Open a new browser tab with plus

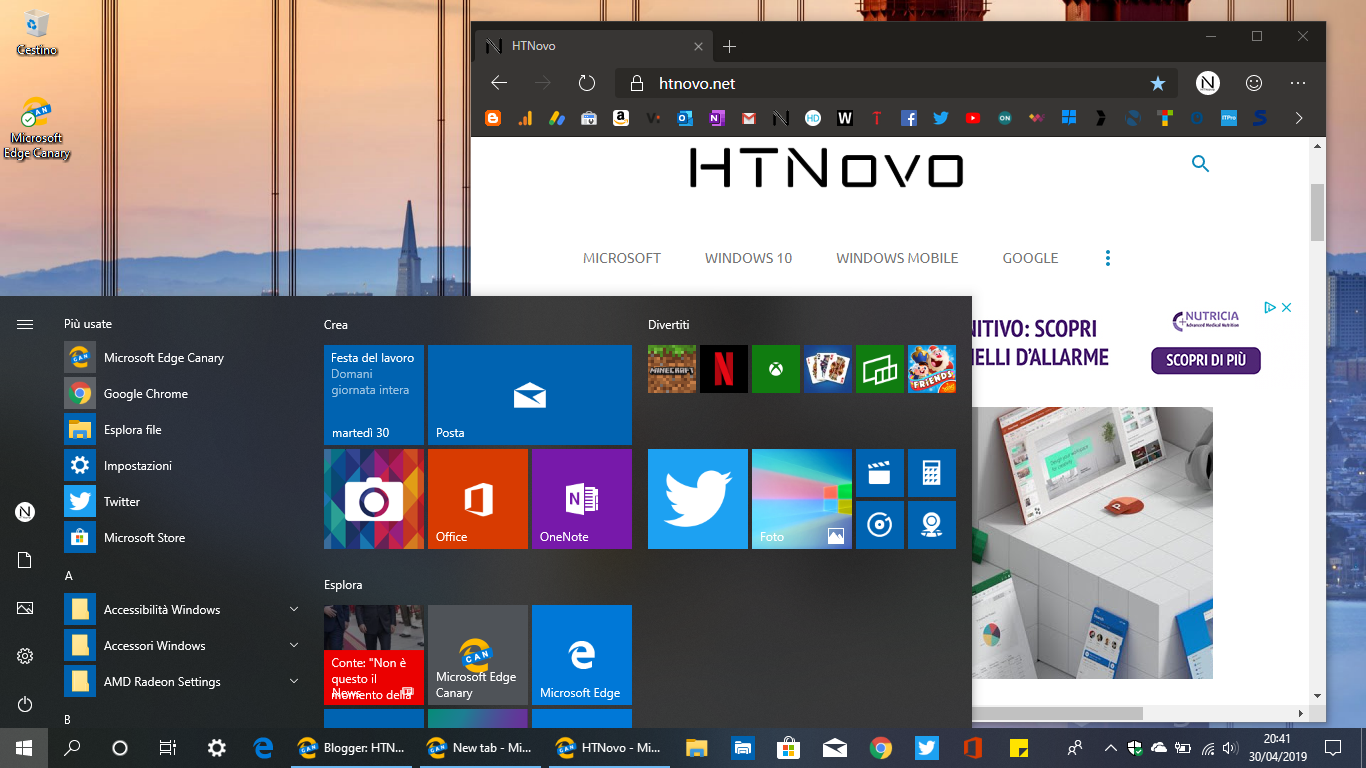click(x=729, y=46)
